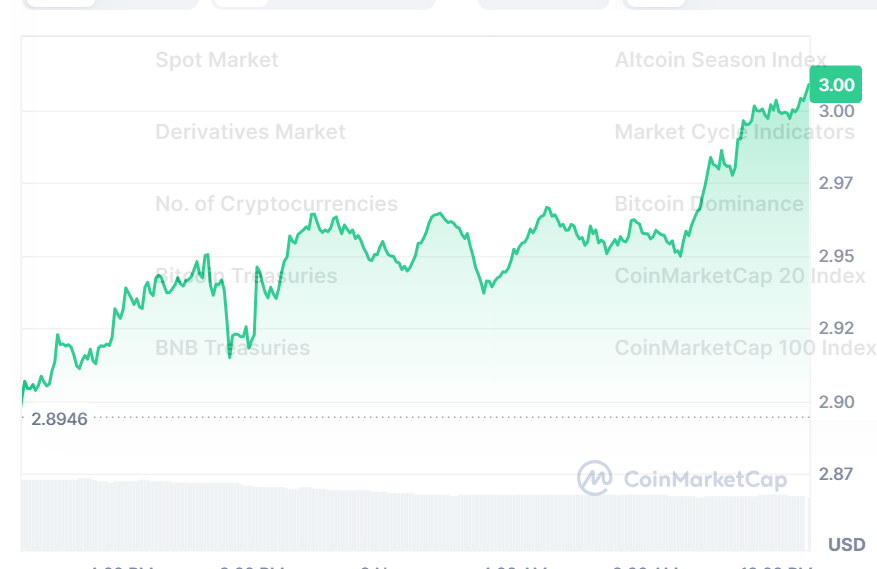This screenshot has height=569, width=877.
Task: Open the Altcoin Season Index
Action: point(720,60)
